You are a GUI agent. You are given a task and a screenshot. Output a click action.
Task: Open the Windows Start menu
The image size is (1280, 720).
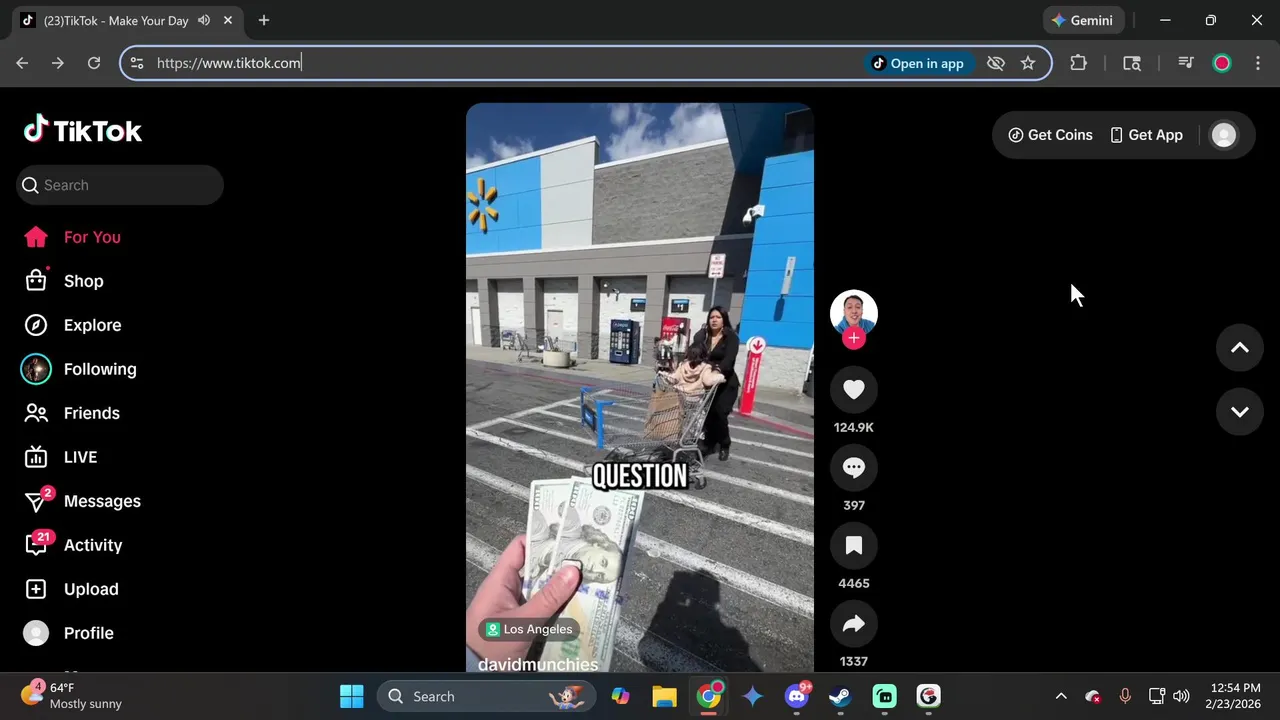point(352,696)
